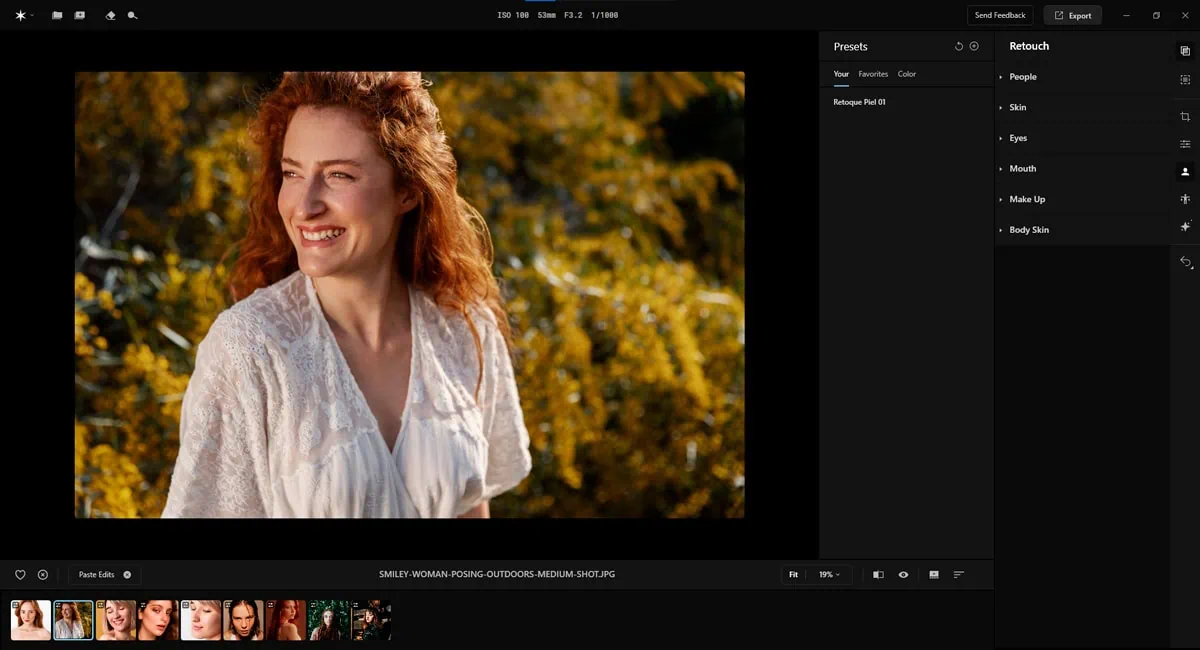
Task: Open the dropdown arrow beside the star logo
Action: tap(33, 16)
